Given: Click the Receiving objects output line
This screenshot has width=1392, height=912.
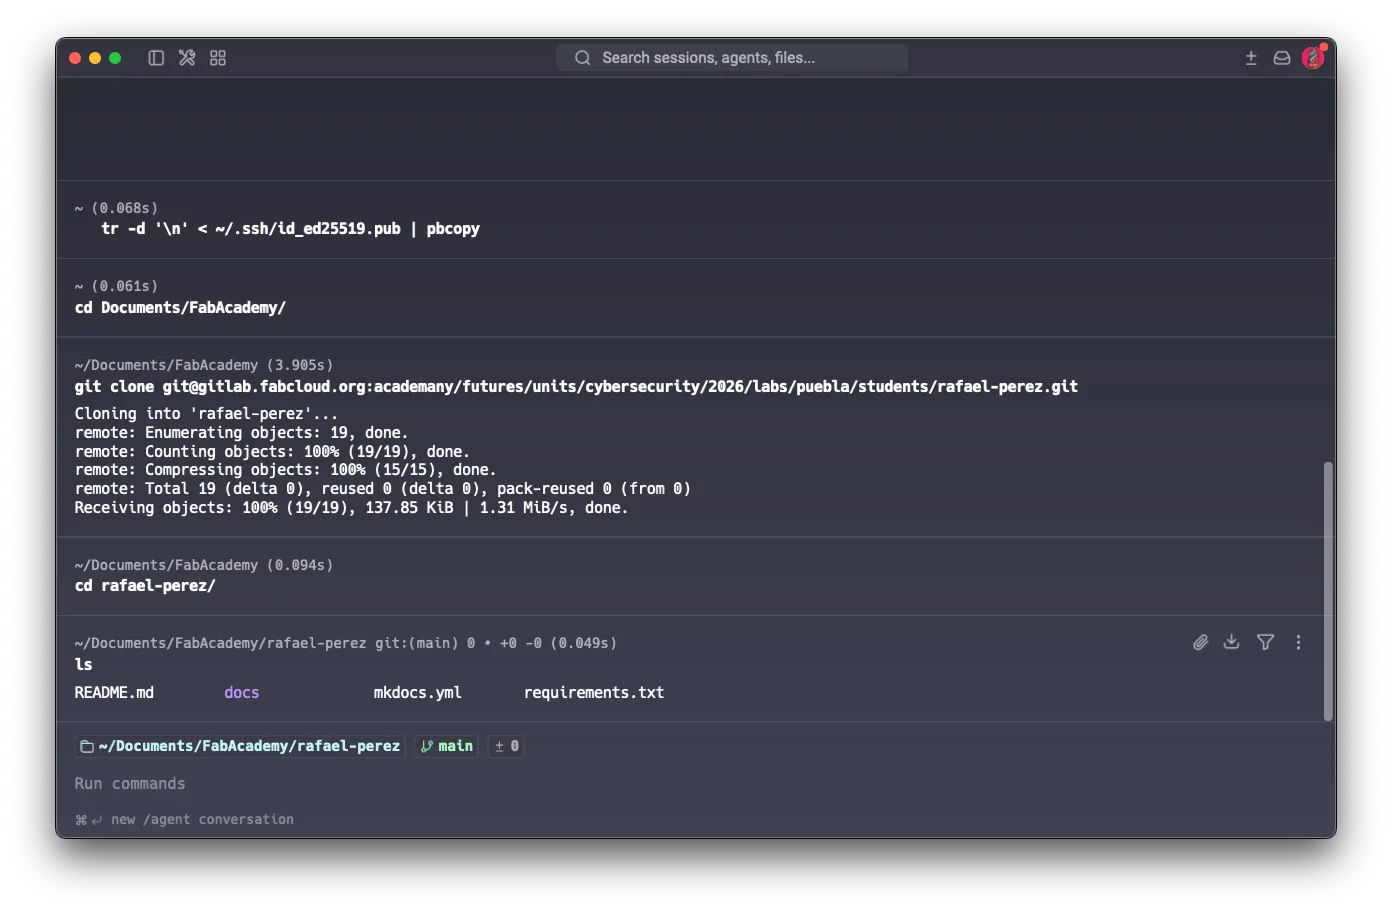Looking at the screenshot, I should 351,508.
